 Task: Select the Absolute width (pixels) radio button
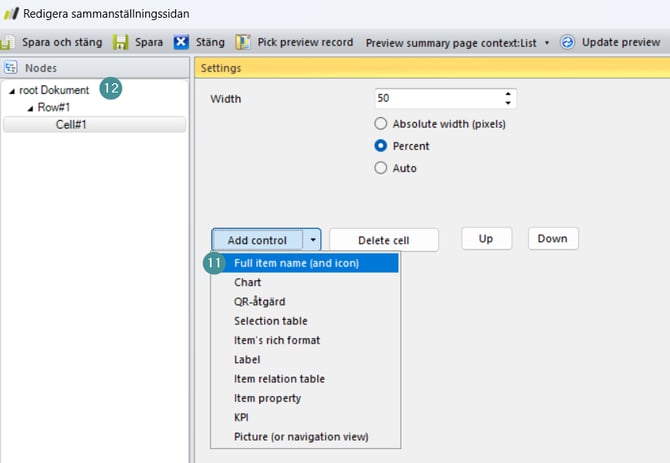pos(380,125)
